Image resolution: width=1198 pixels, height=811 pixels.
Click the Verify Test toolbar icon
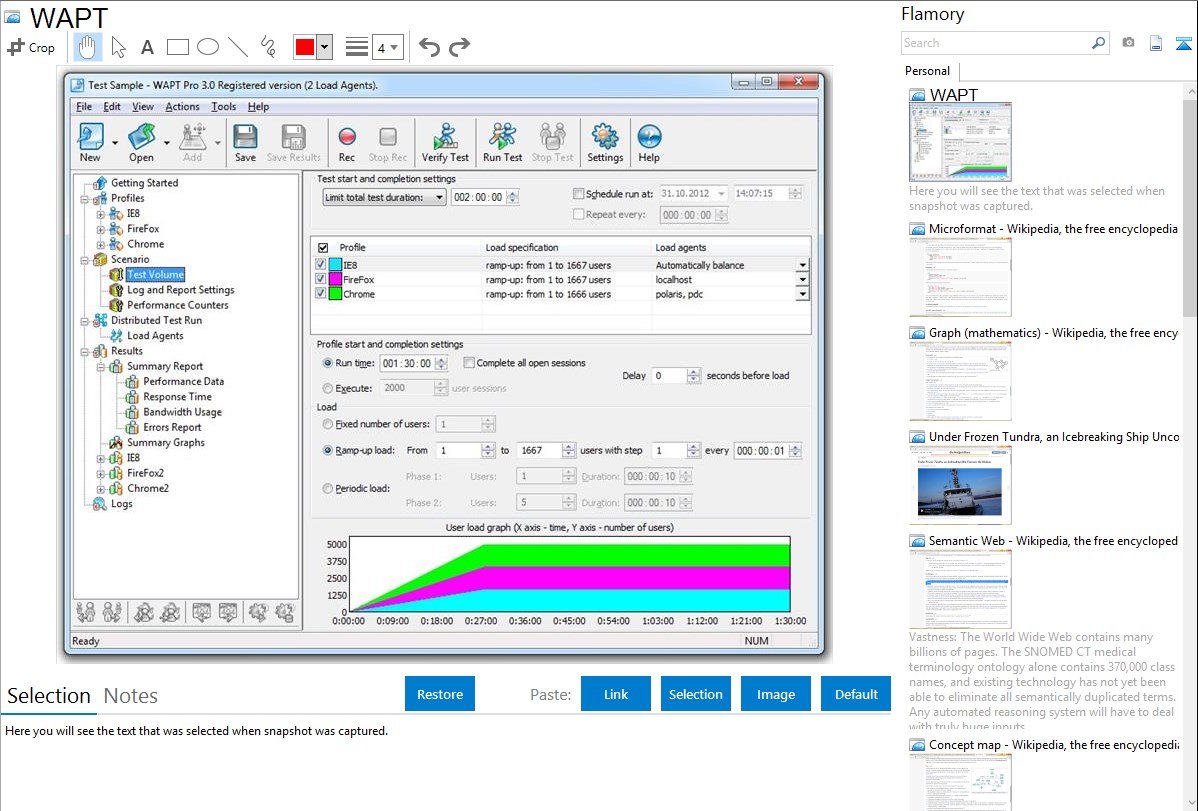click(445, 143)
